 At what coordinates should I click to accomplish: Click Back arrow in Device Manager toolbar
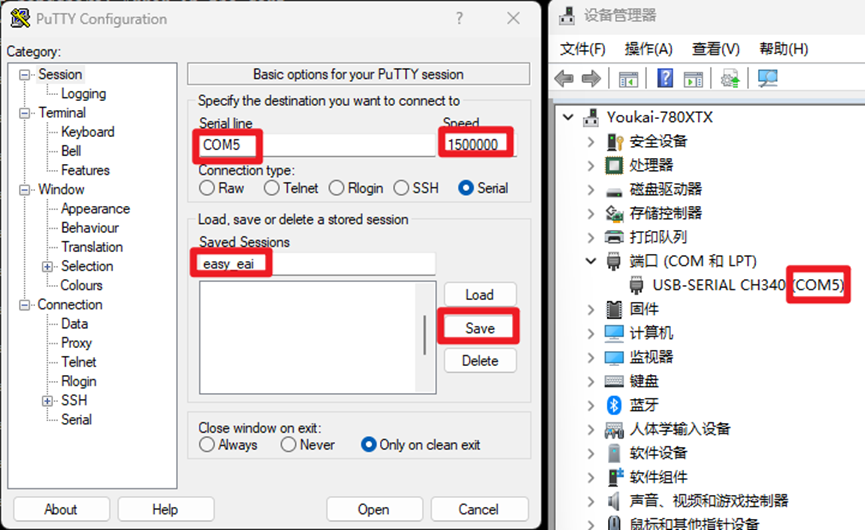pyautogui.click(x=564, y=78)
